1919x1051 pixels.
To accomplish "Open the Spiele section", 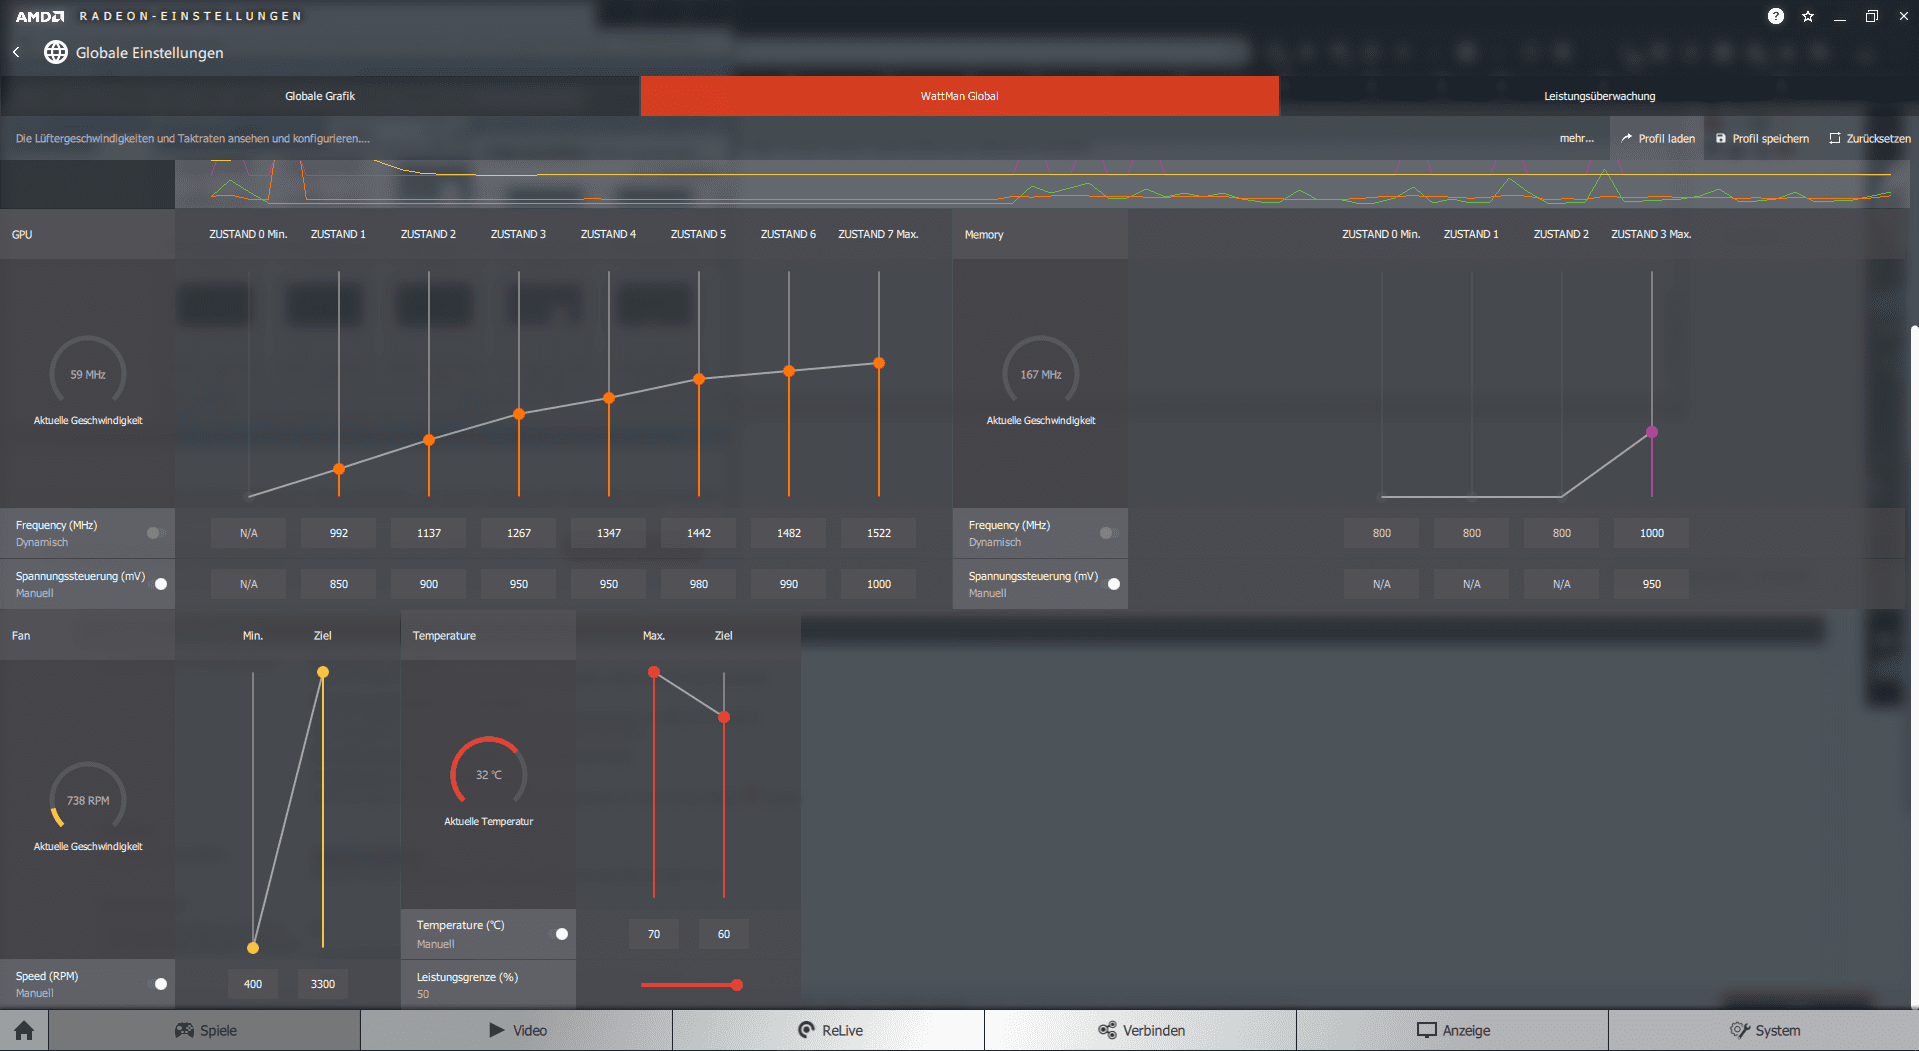I will point(205,1030).
